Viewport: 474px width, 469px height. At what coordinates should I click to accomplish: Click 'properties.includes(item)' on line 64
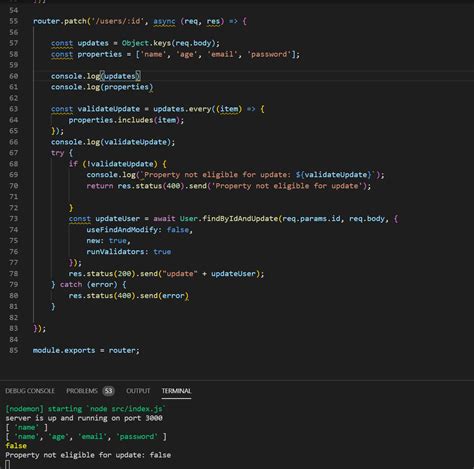(x=124, y=120)
